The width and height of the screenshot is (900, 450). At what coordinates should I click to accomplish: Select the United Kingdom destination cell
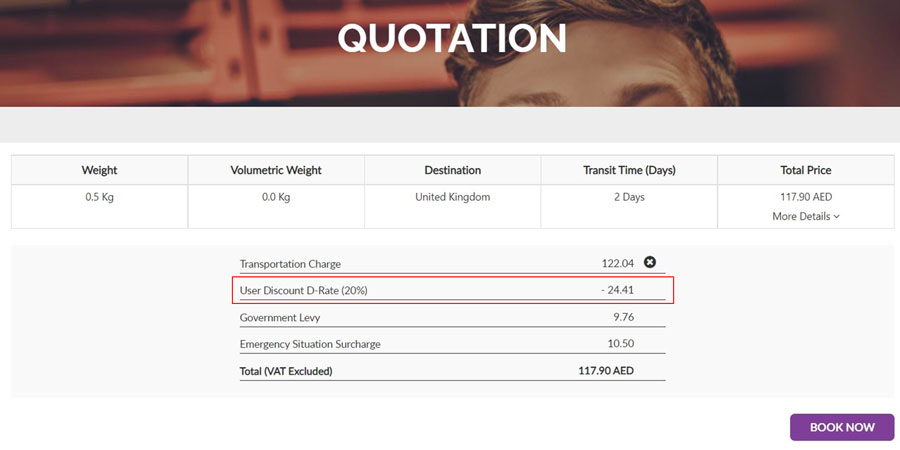(x=452, y=197)
